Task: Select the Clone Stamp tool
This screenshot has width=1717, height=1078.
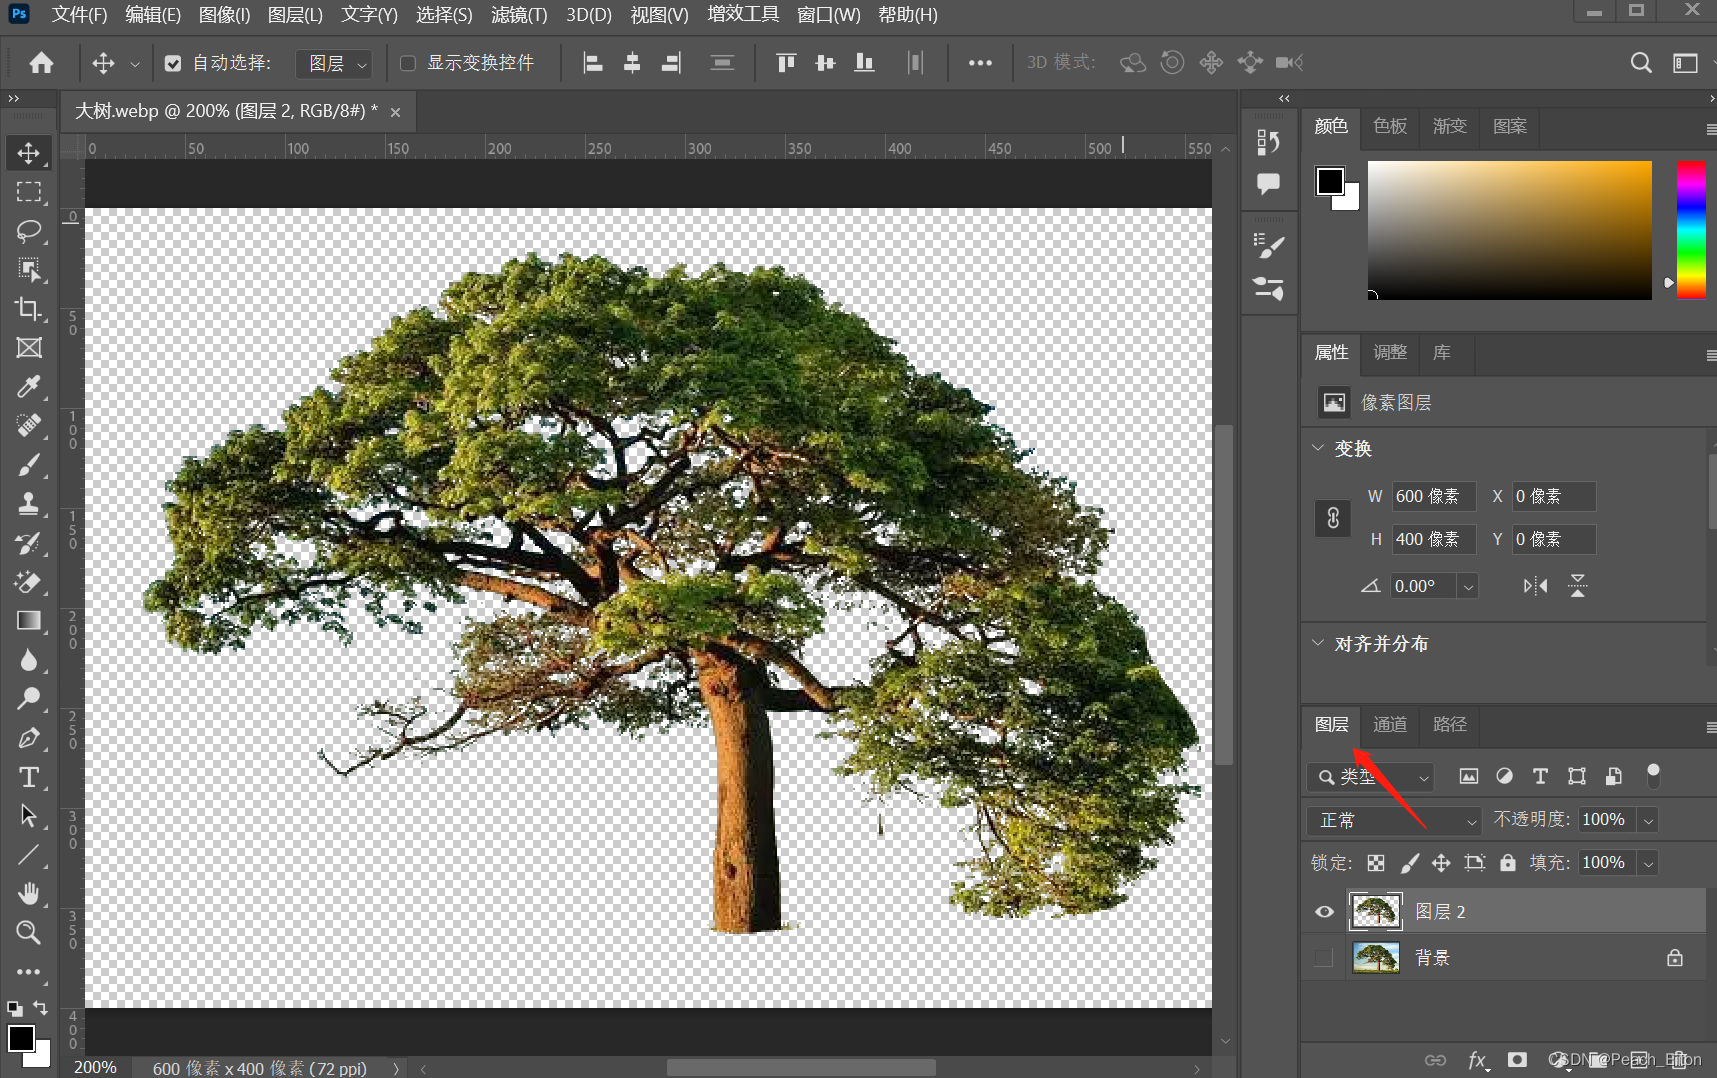Action: point(29,504)
